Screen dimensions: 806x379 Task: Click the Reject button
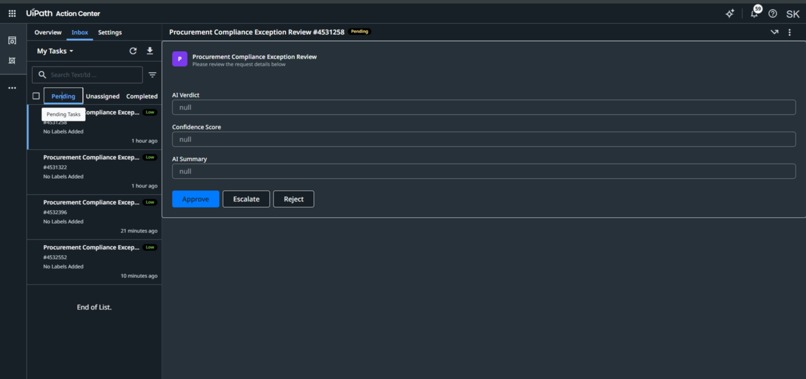294,199
